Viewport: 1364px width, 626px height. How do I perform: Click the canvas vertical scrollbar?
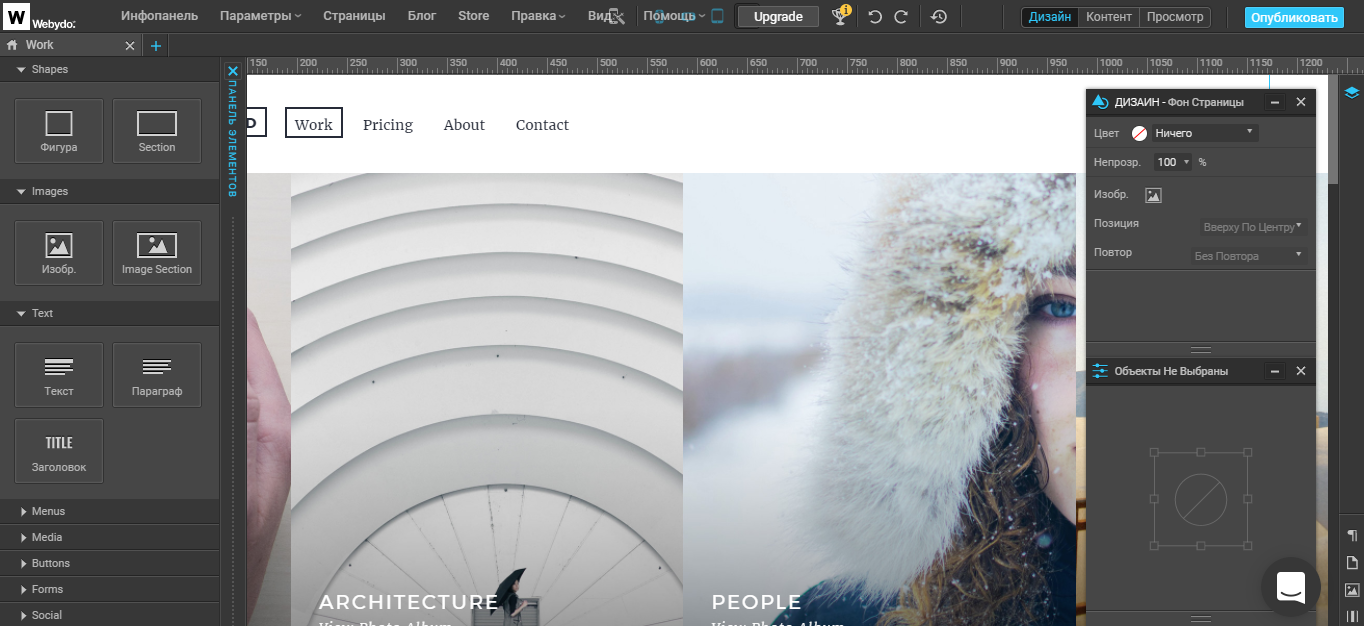pyautogui.click(x=1333, y=130)
